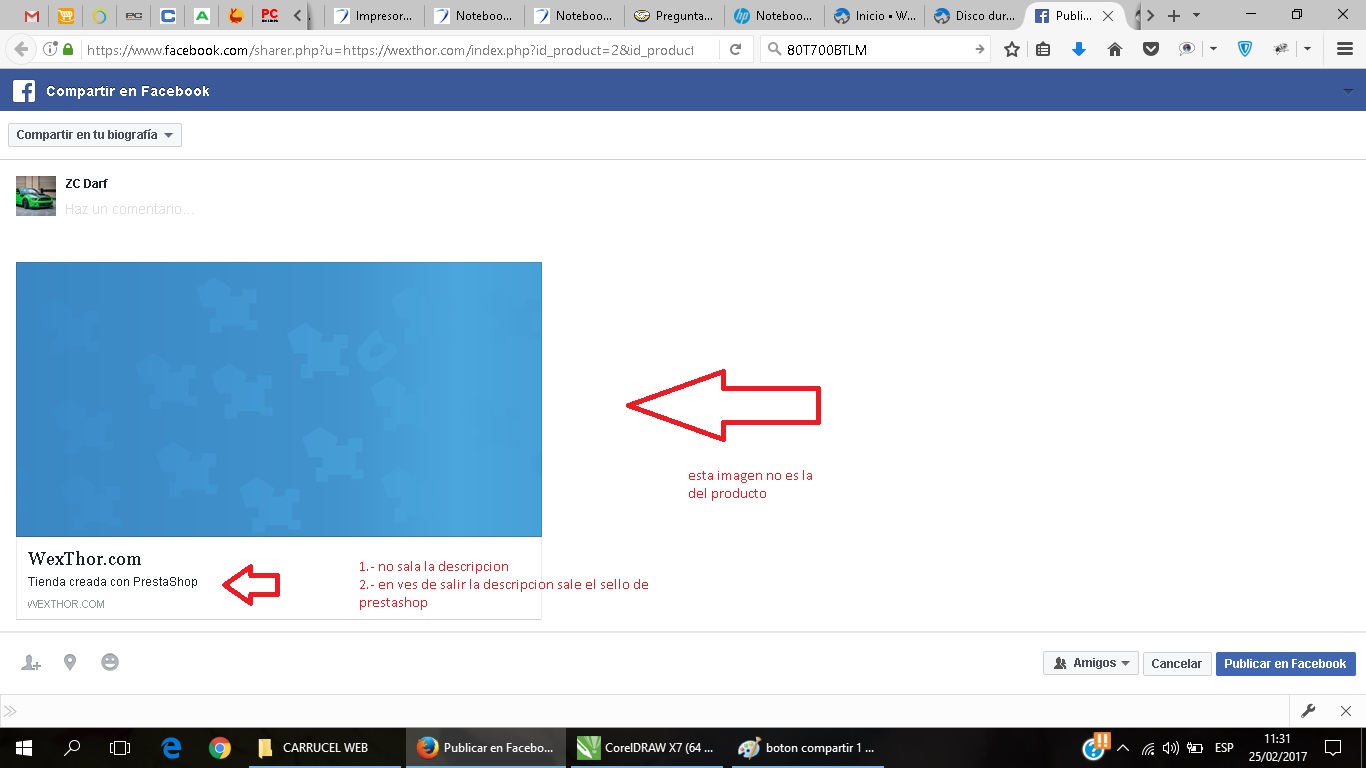Open the volume control in tray

tap(1171, 747)
